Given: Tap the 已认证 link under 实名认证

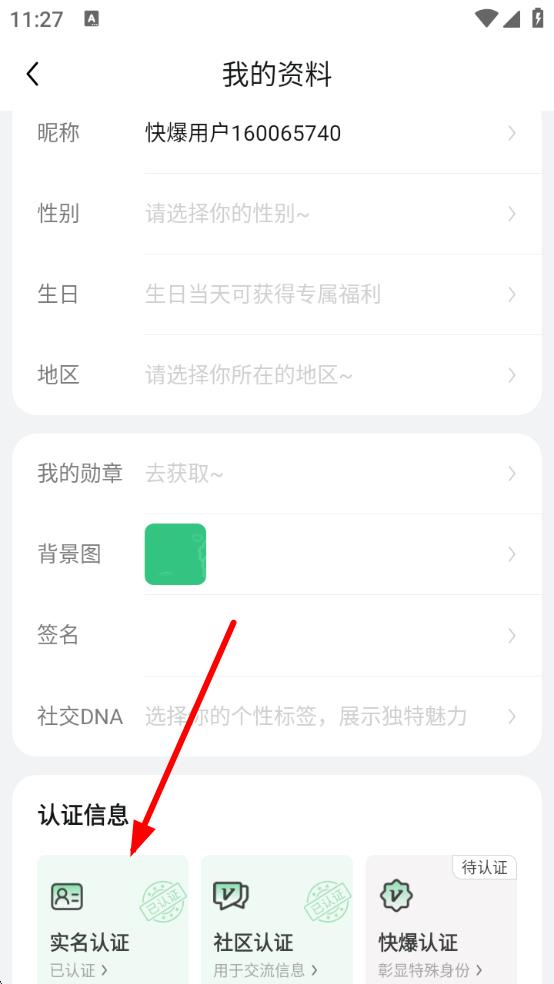Looking at the screenshot, I should pos(79,971).
